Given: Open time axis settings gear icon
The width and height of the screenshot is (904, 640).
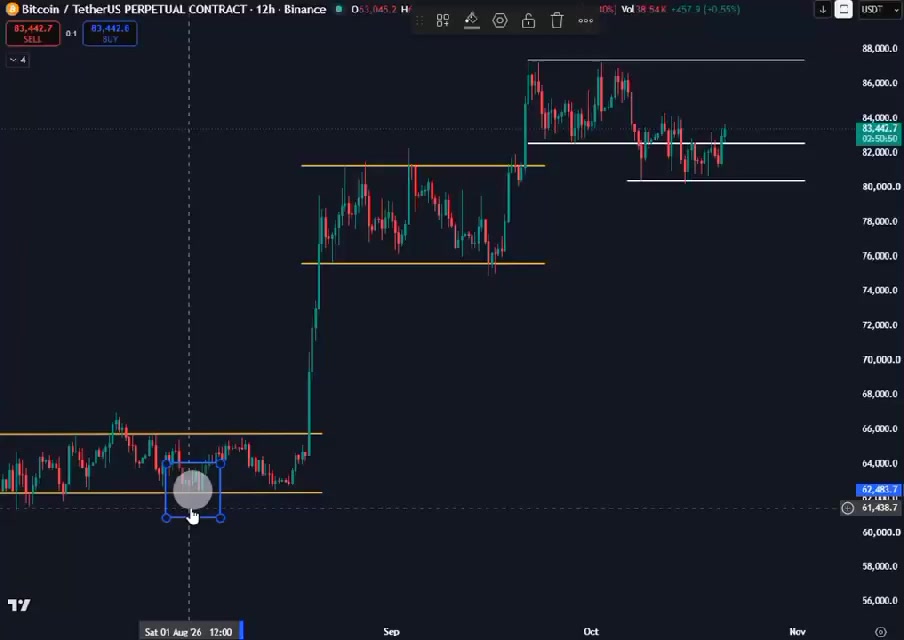Looking at the screenshot, I should coord(880,632).
